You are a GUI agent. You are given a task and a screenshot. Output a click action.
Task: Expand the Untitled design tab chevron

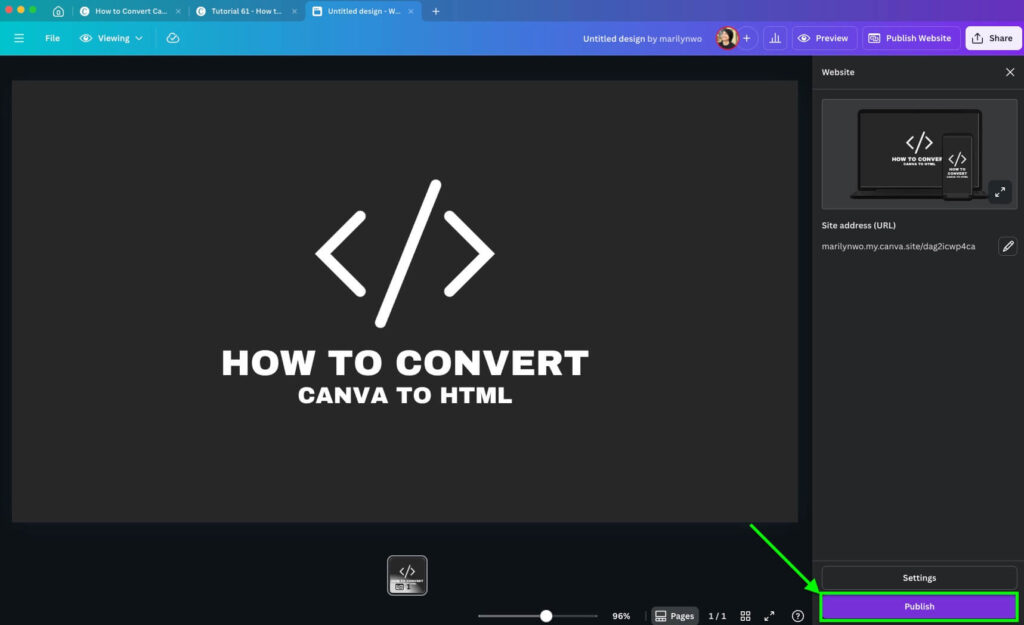pos(410,11)
